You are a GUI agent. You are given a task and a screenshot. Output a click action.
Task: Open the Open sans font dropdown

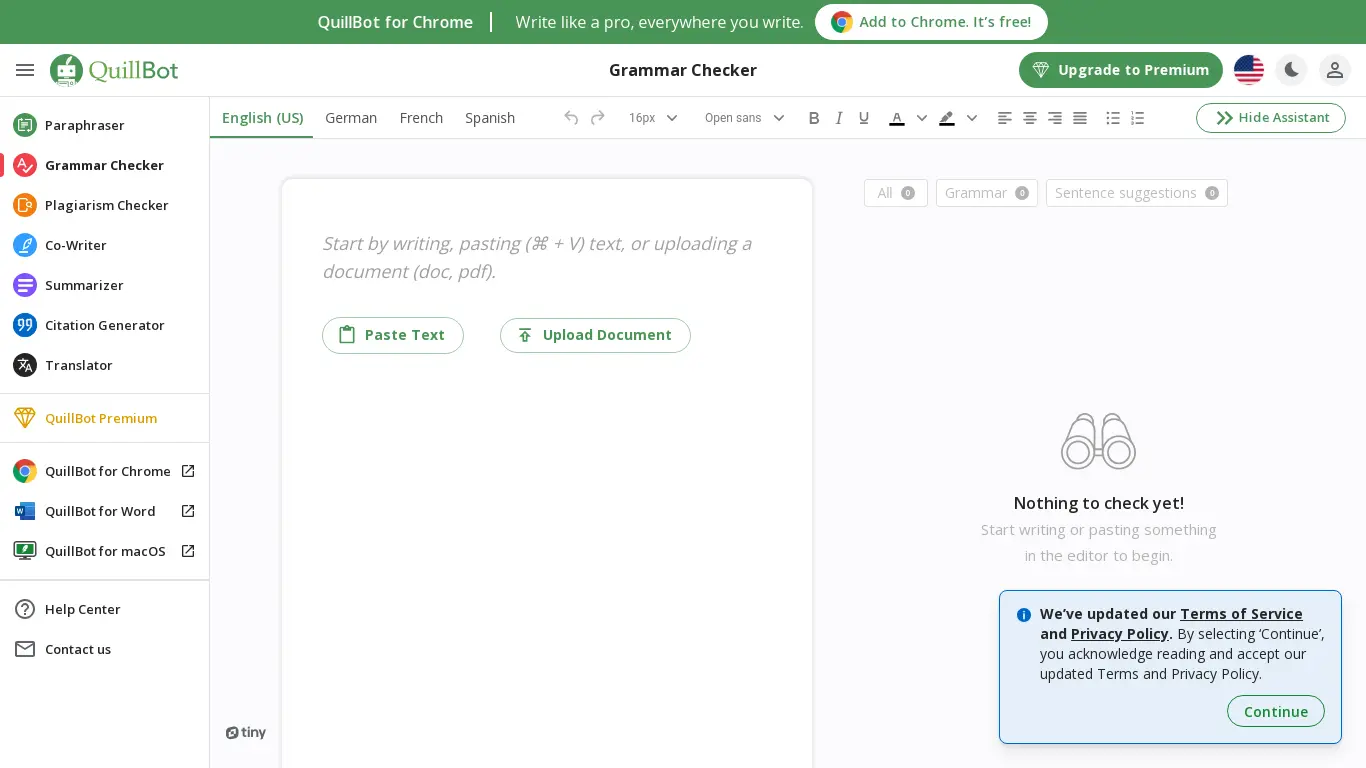tap(744, 118)
